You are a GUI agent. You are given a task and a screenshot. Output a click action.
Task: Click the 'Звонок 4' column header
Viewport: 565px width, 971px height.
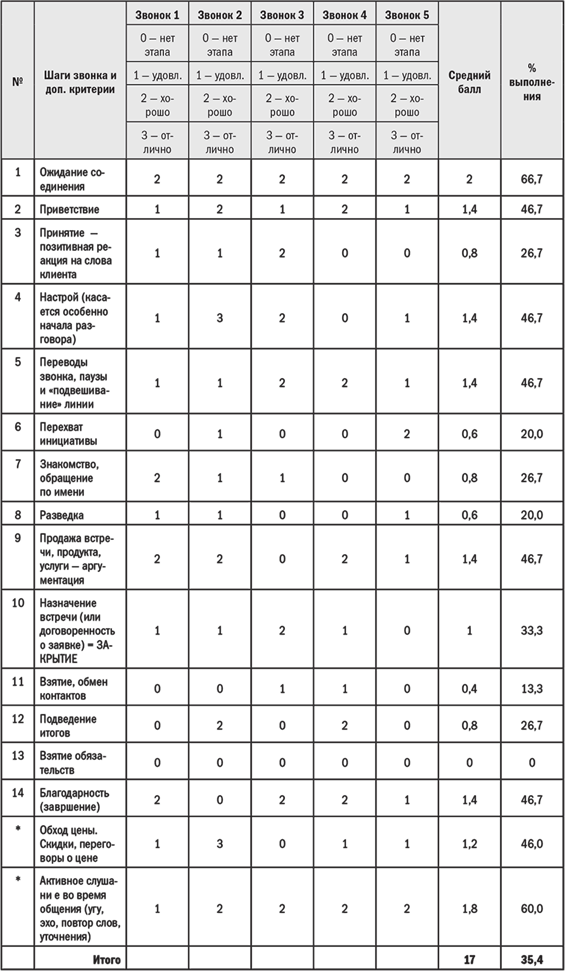coord(345,13)
